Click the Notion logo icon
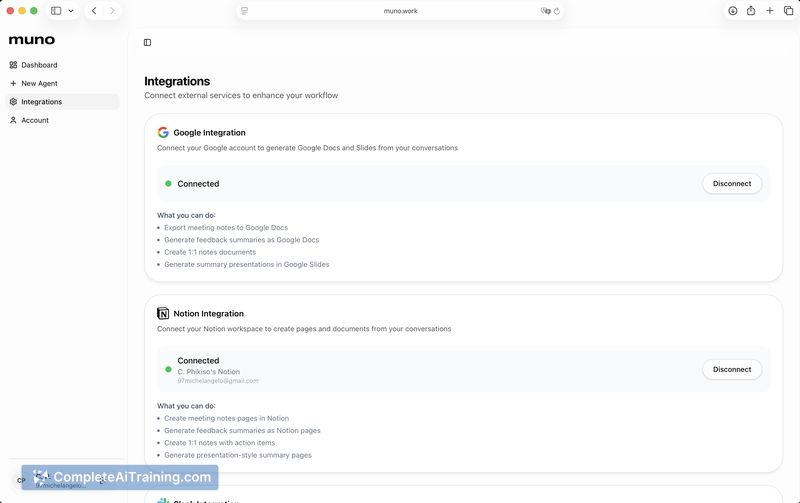This screenshot has height=503, width=800. click(x=163, y=313)
